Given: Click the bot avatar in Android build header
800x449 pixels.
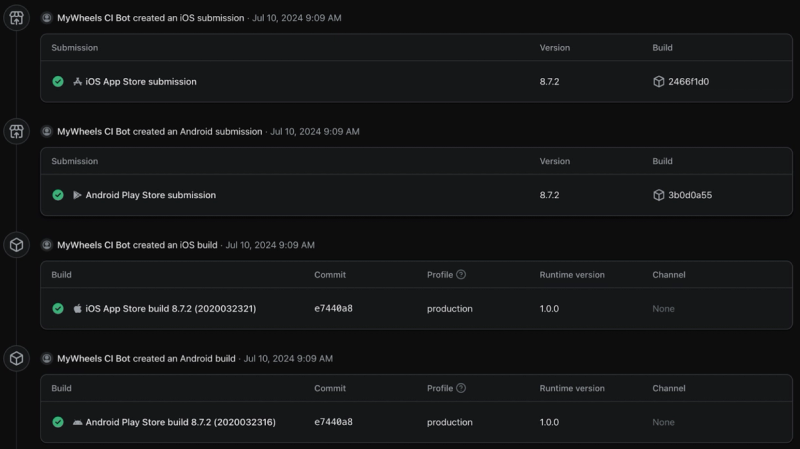Looking at the screenshot, I should click(46, 359).
